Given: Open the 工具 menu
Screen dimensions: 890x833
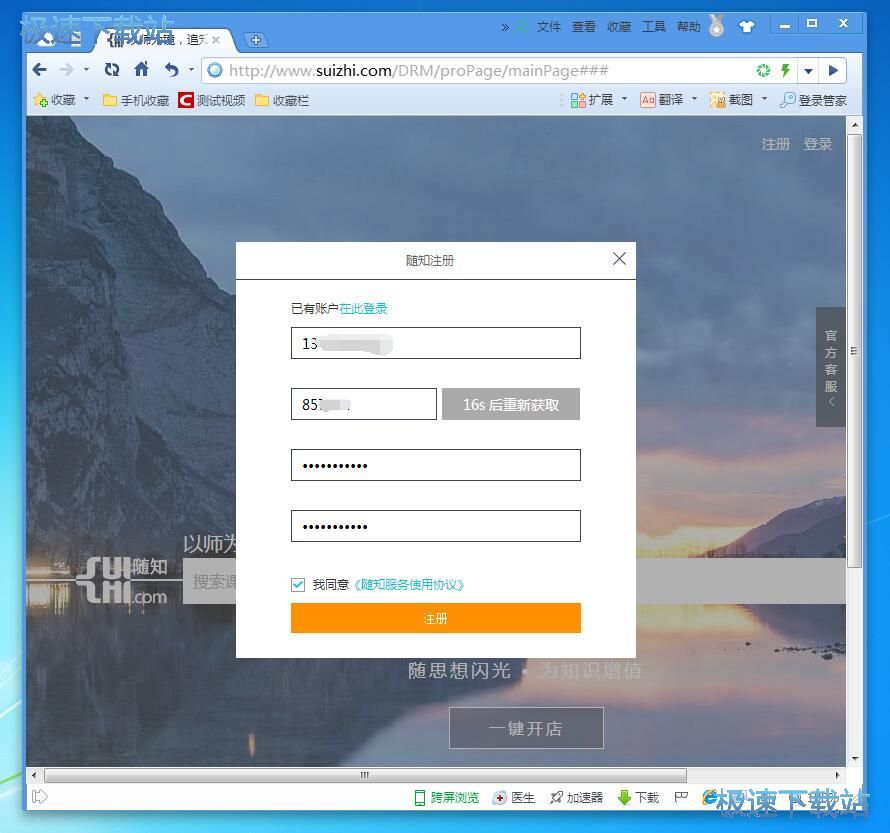Looking at the screenshot, I should [x=653, y=27].
